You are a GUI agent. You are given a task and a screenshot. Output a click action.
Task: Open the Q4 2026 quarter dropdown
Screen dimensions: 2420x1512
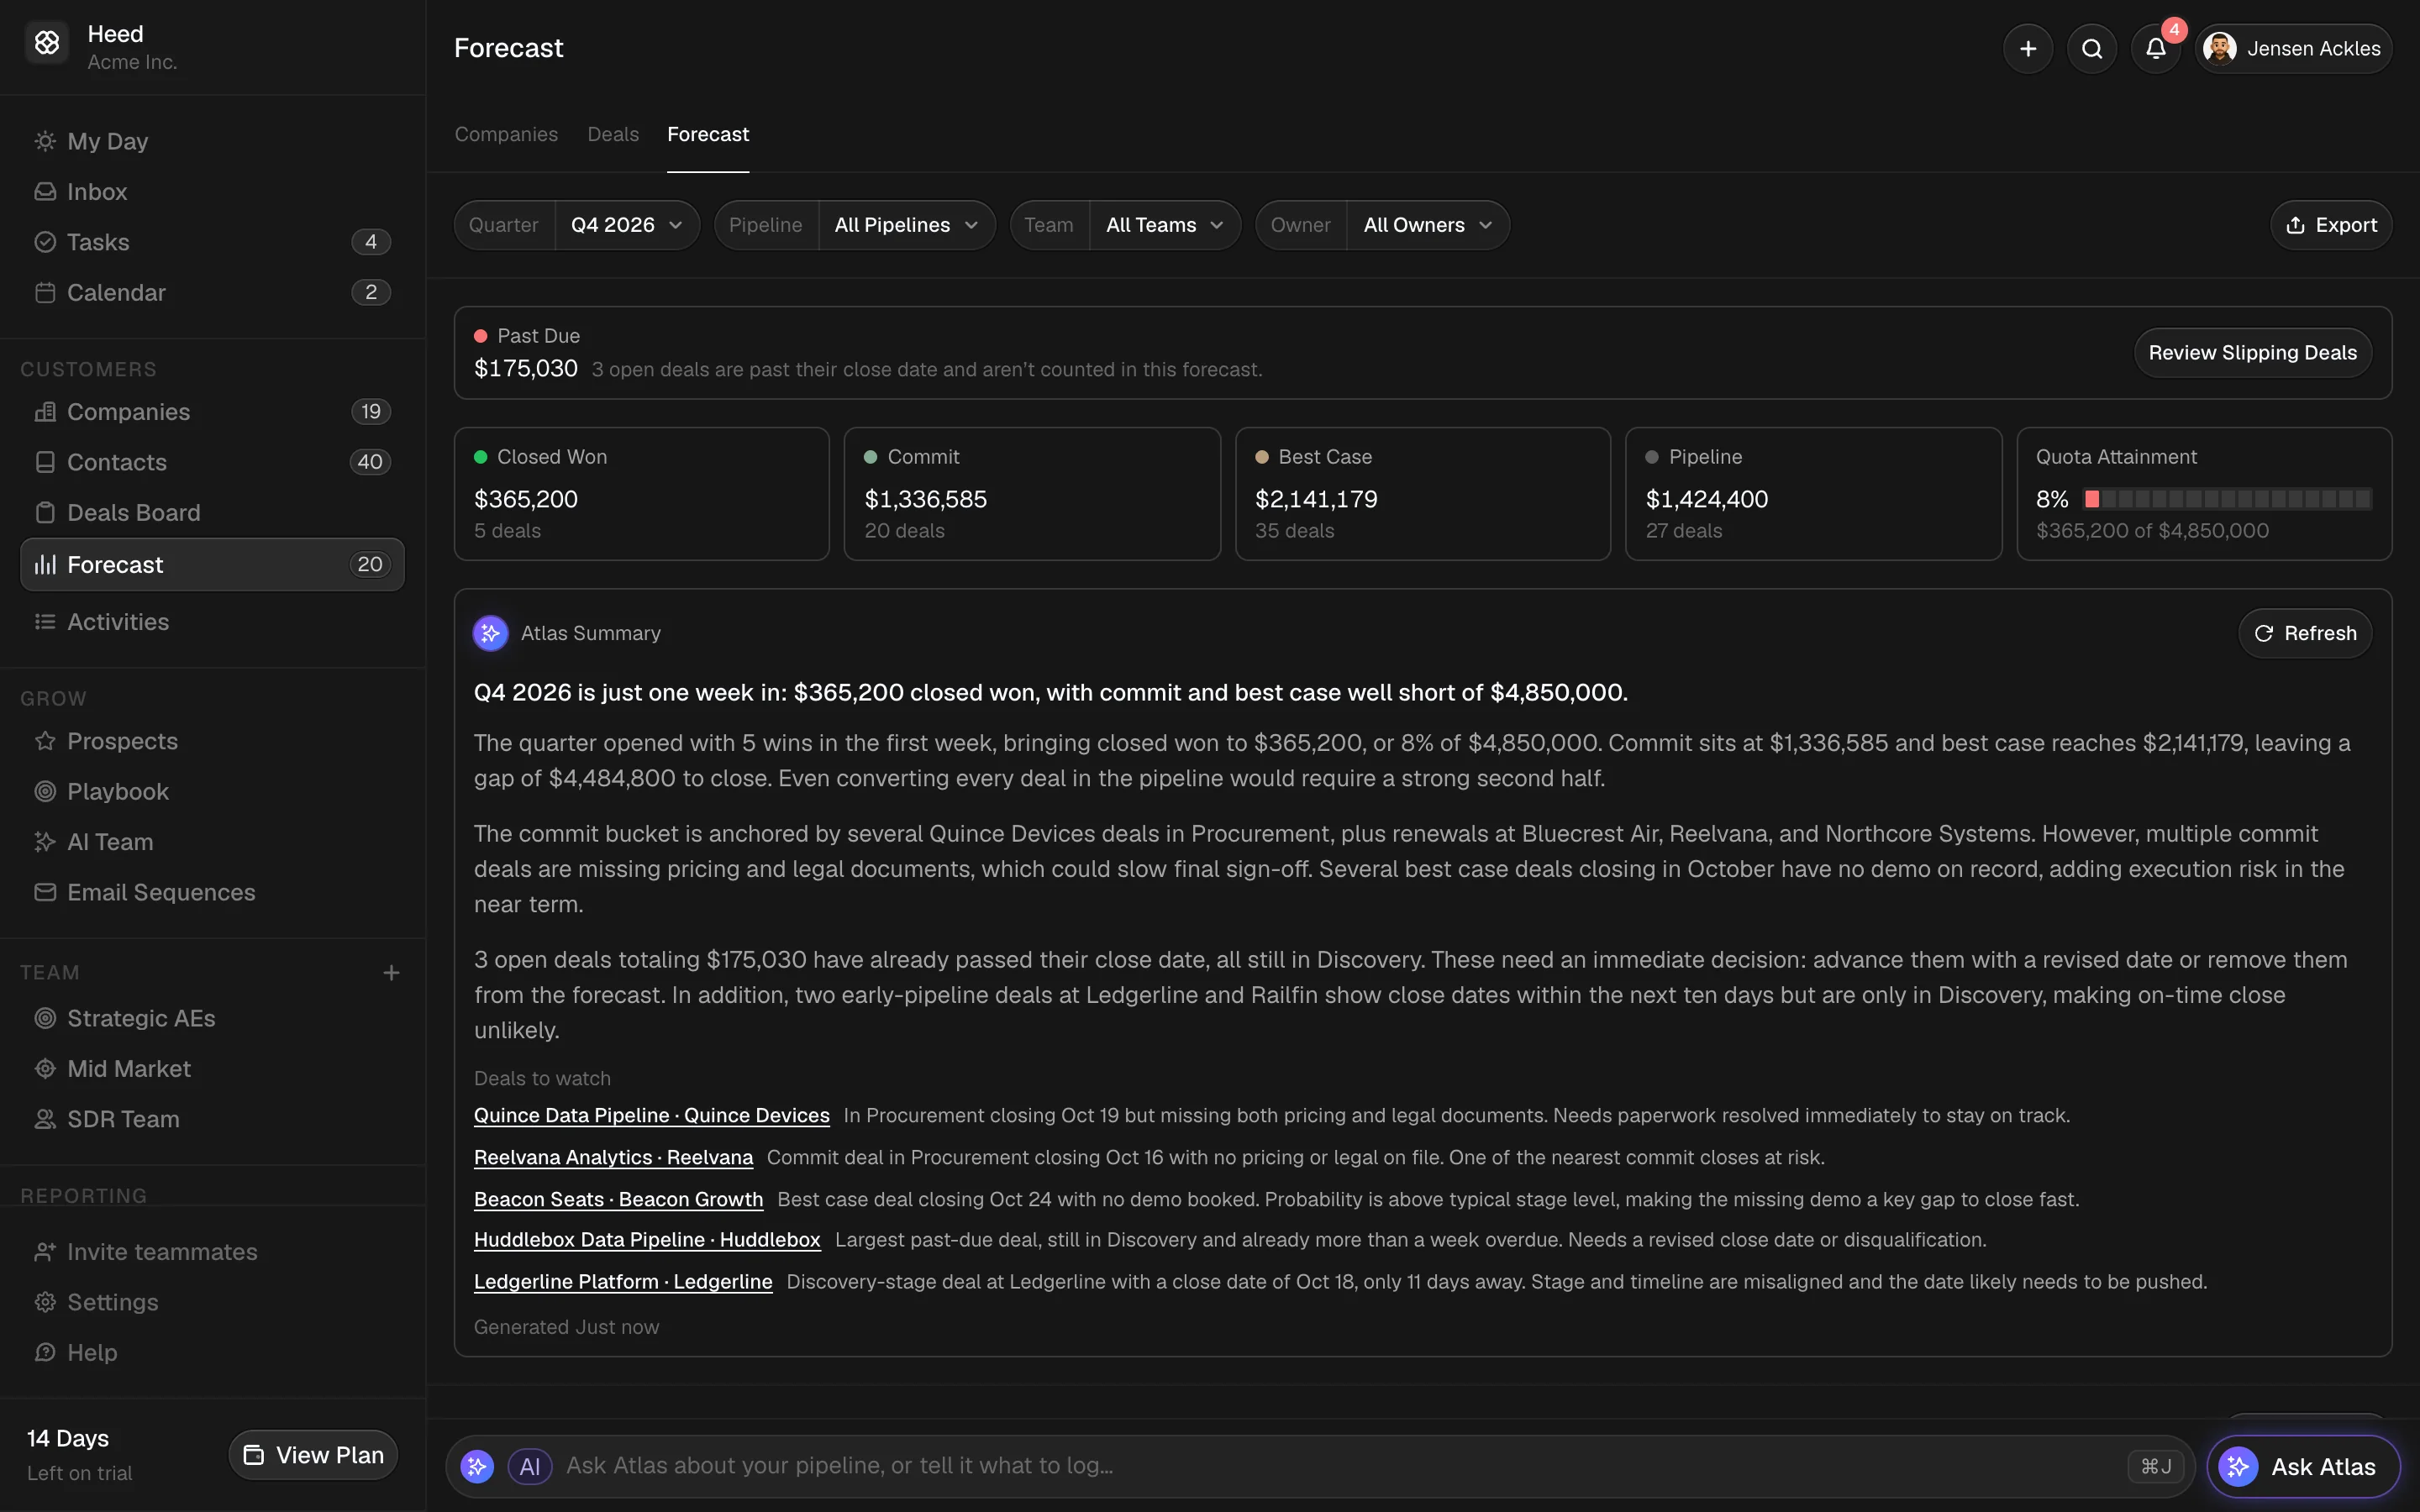[x=627, y=225]
